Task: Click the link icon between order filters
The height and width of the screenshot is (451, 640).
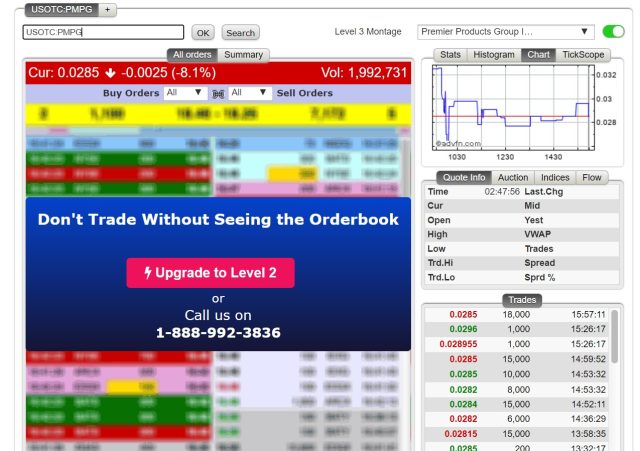Action: click(218, 94)
